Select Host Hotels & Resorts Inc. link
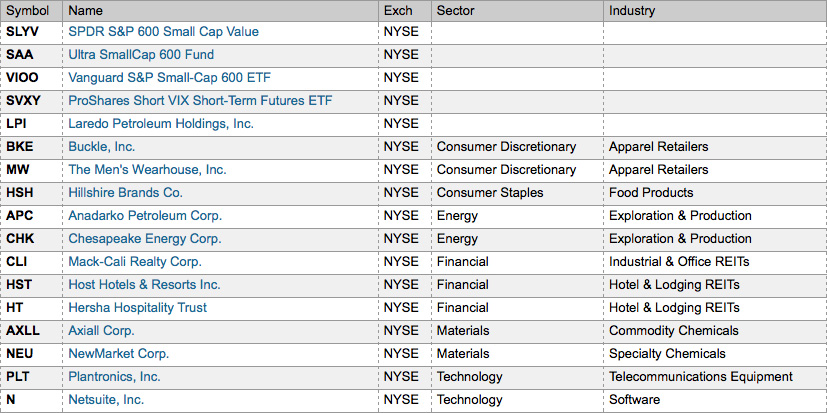 (x=144, y=285)
